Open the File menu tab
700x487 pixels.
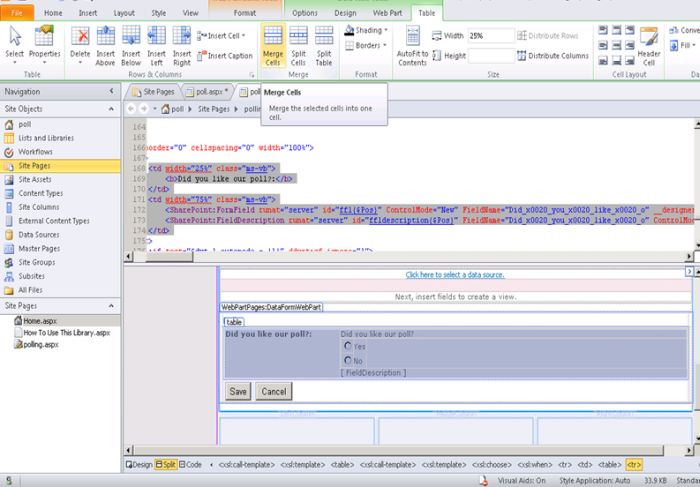point(17,13)
